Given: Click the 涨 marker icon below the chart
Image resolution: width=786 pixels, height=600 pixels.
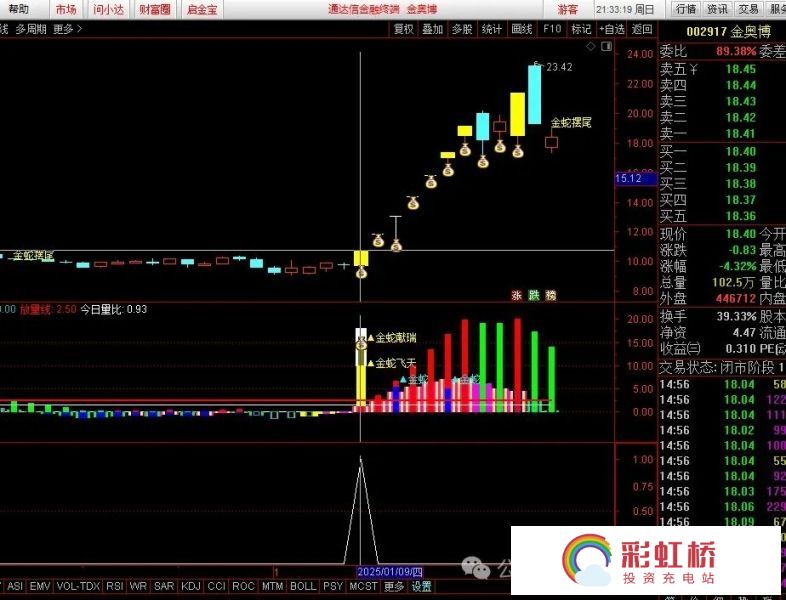Looking at the screenshot, I should coord(517,296).
